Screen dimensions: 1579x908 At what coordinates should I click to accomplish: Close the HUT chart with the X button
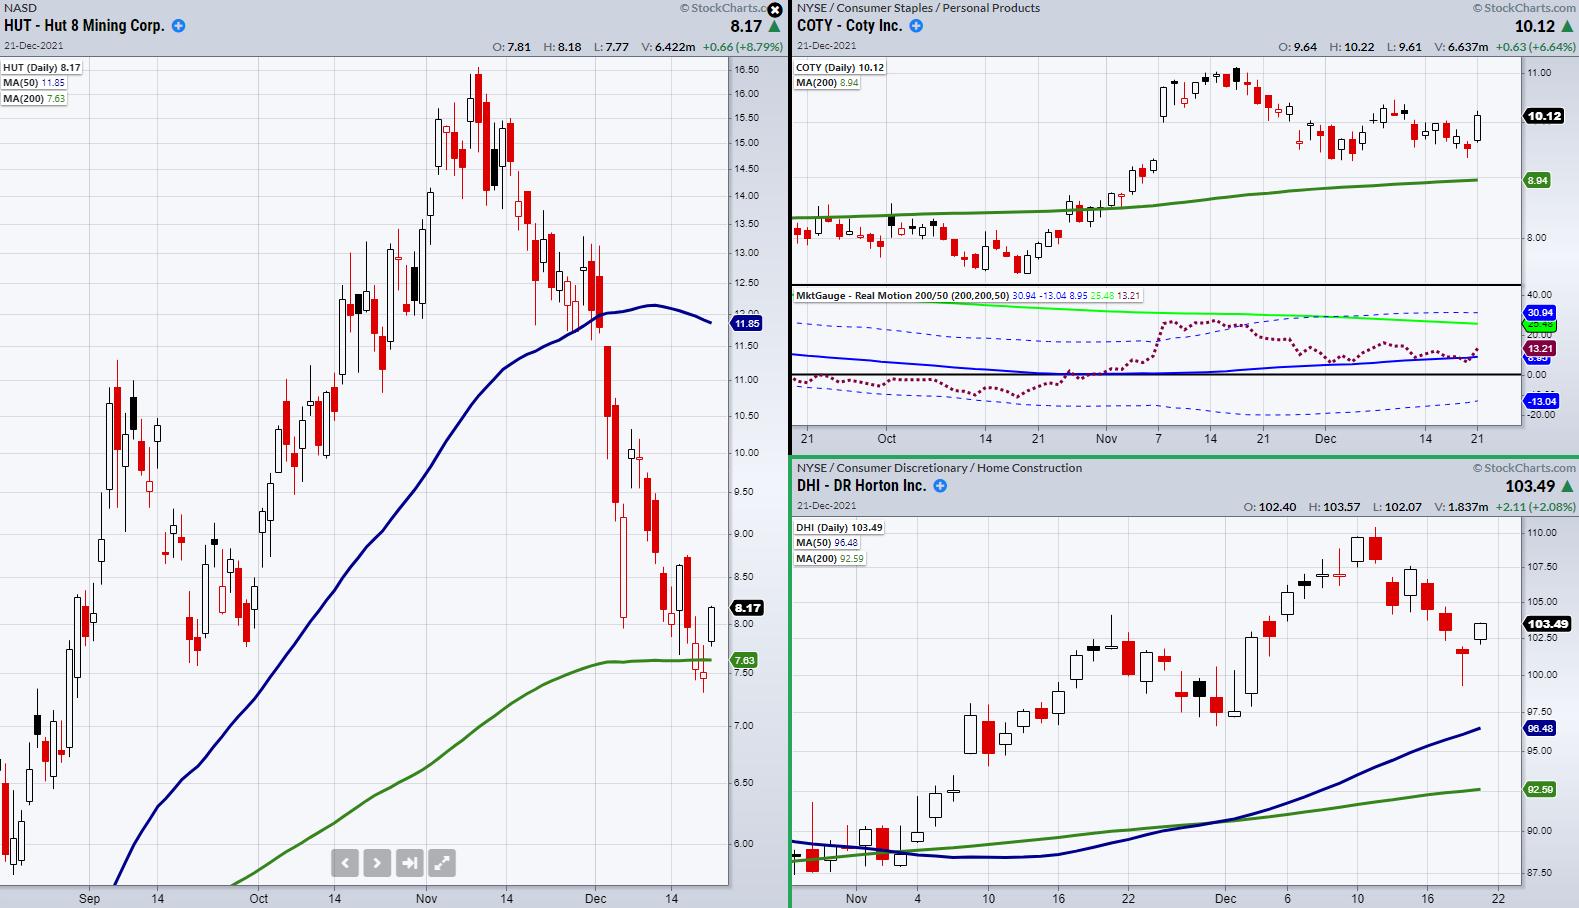(774, 9)
